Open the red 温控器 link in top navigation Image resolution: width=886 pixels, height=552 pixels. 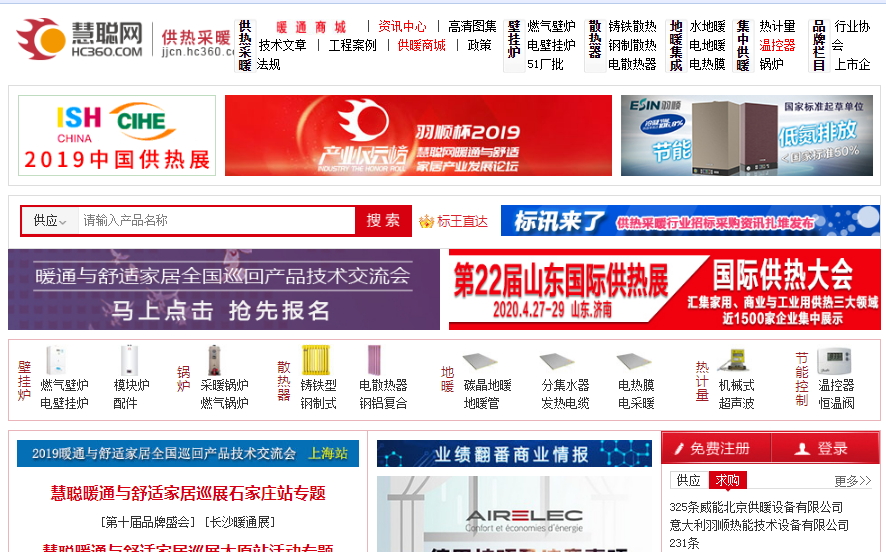(x=778, y=45)
